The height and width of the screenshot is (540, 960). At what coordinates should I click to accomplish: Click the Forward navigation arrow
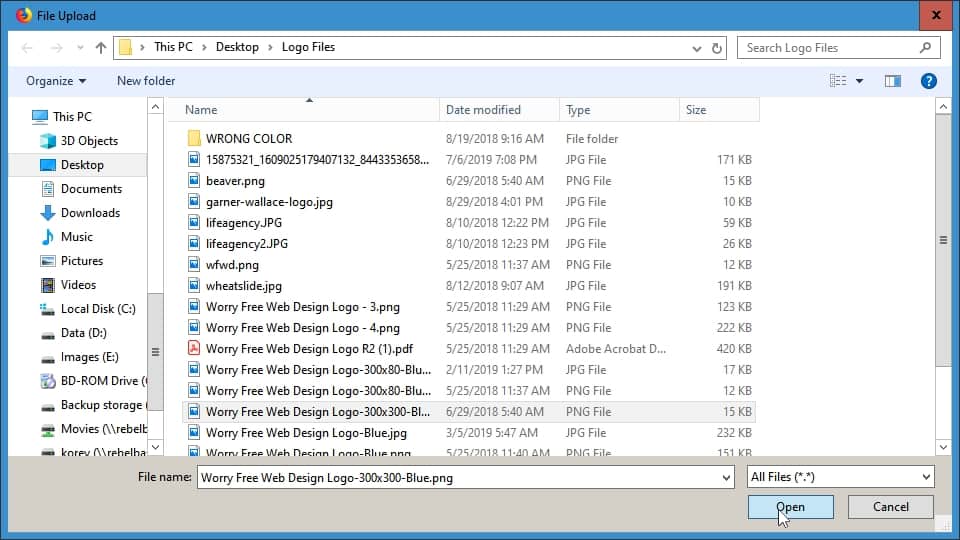[x=56, y=48]
